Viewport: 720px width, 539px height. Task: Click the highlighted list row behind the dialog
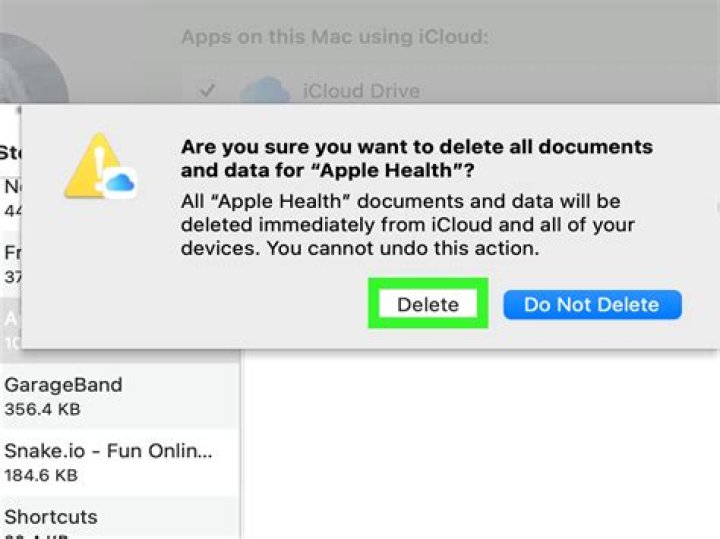pos(10,328)
